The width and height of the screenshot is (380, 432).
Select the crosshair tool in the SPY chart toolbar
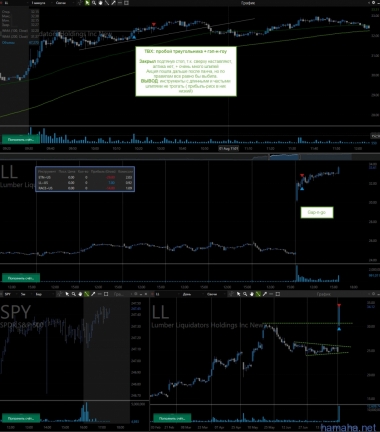point(60,294)
